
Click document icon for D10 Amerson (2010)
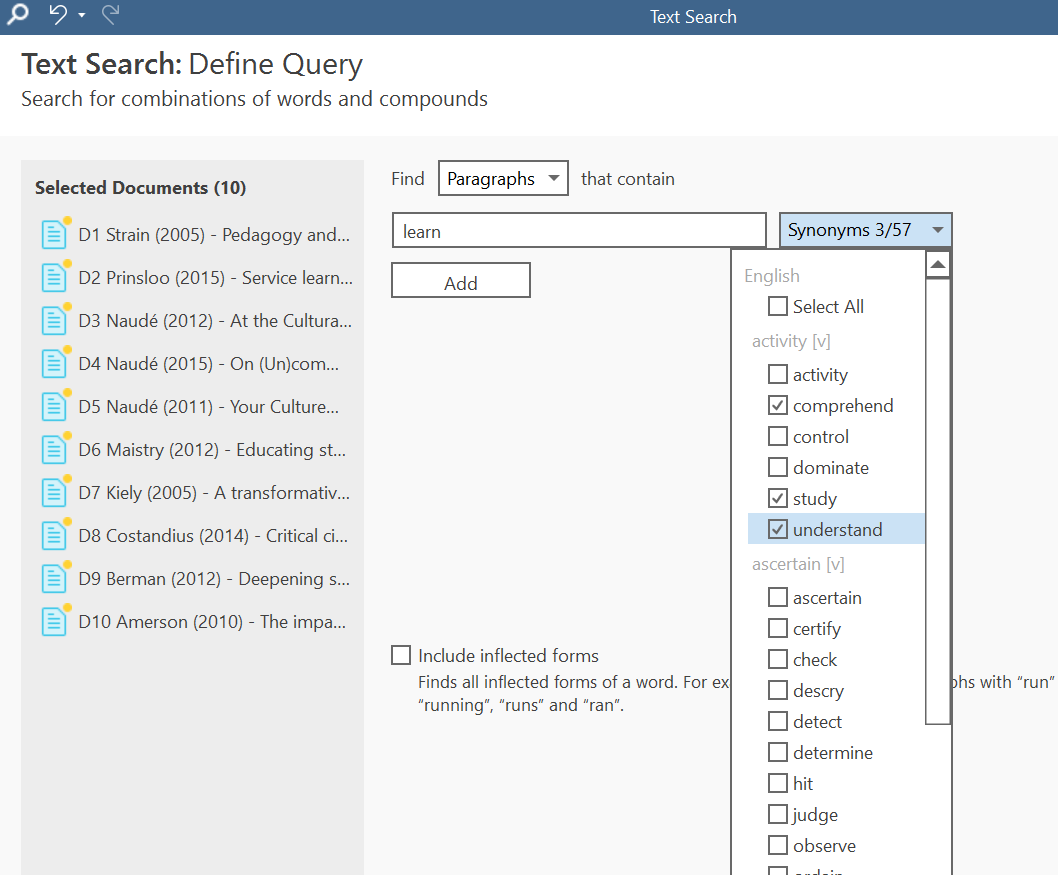point(54,622)
